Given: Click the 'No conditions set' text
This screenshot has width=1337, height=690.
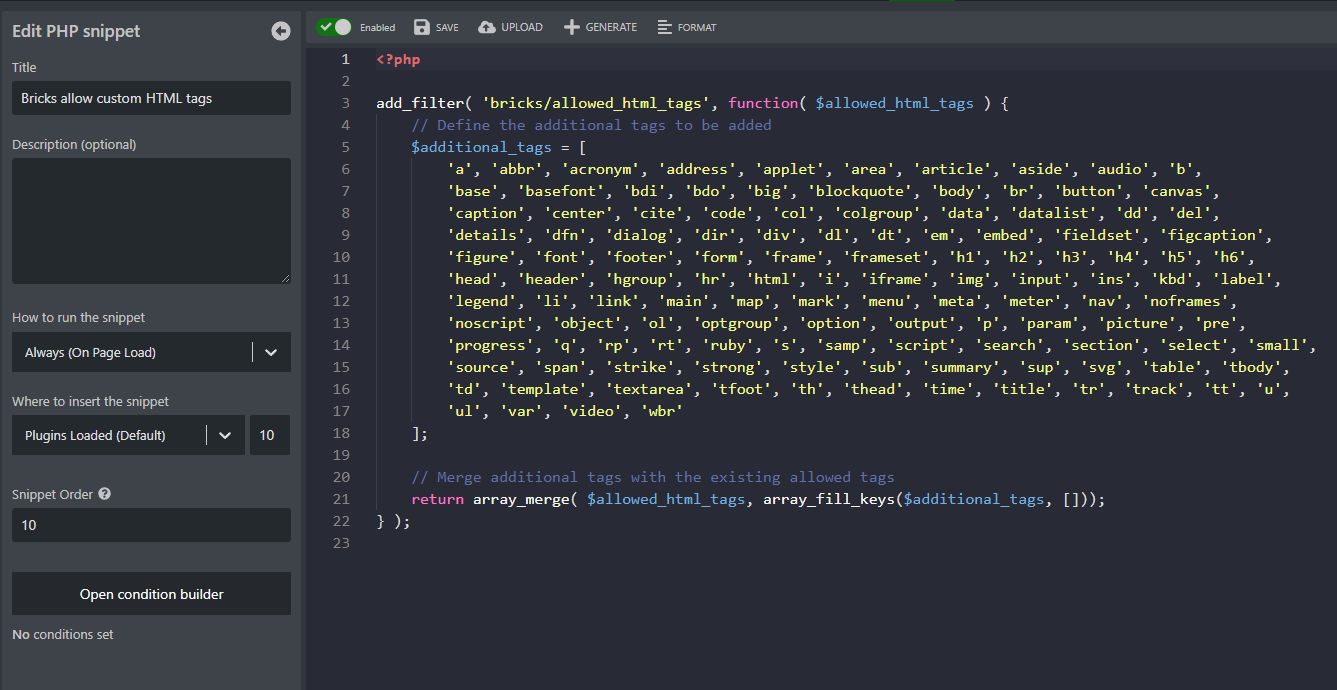Looking at the screenshot, I should pos(63,634).
